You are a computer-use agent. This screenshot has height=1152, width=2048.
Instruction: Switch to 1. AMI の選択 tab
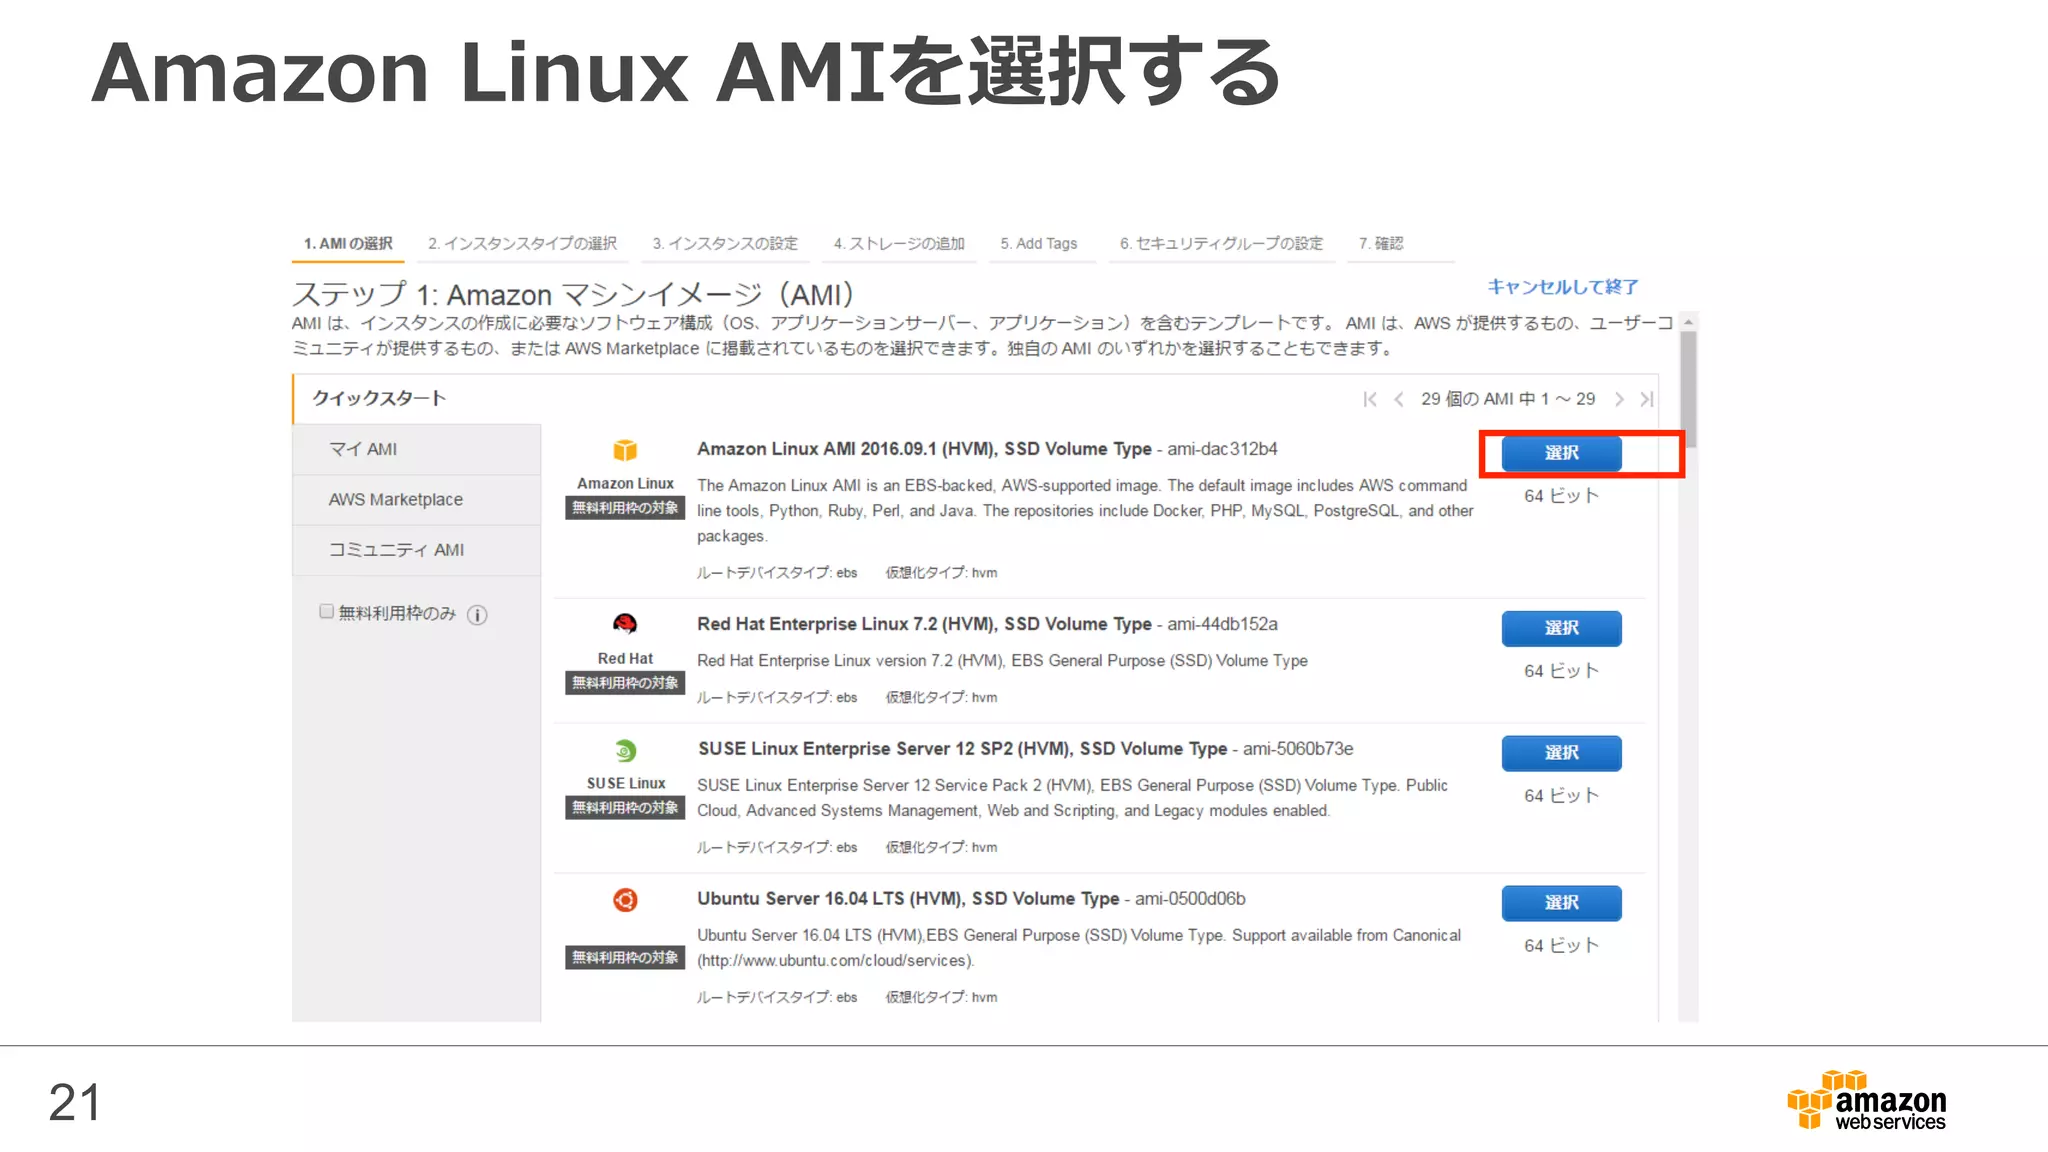click(348, 244)
